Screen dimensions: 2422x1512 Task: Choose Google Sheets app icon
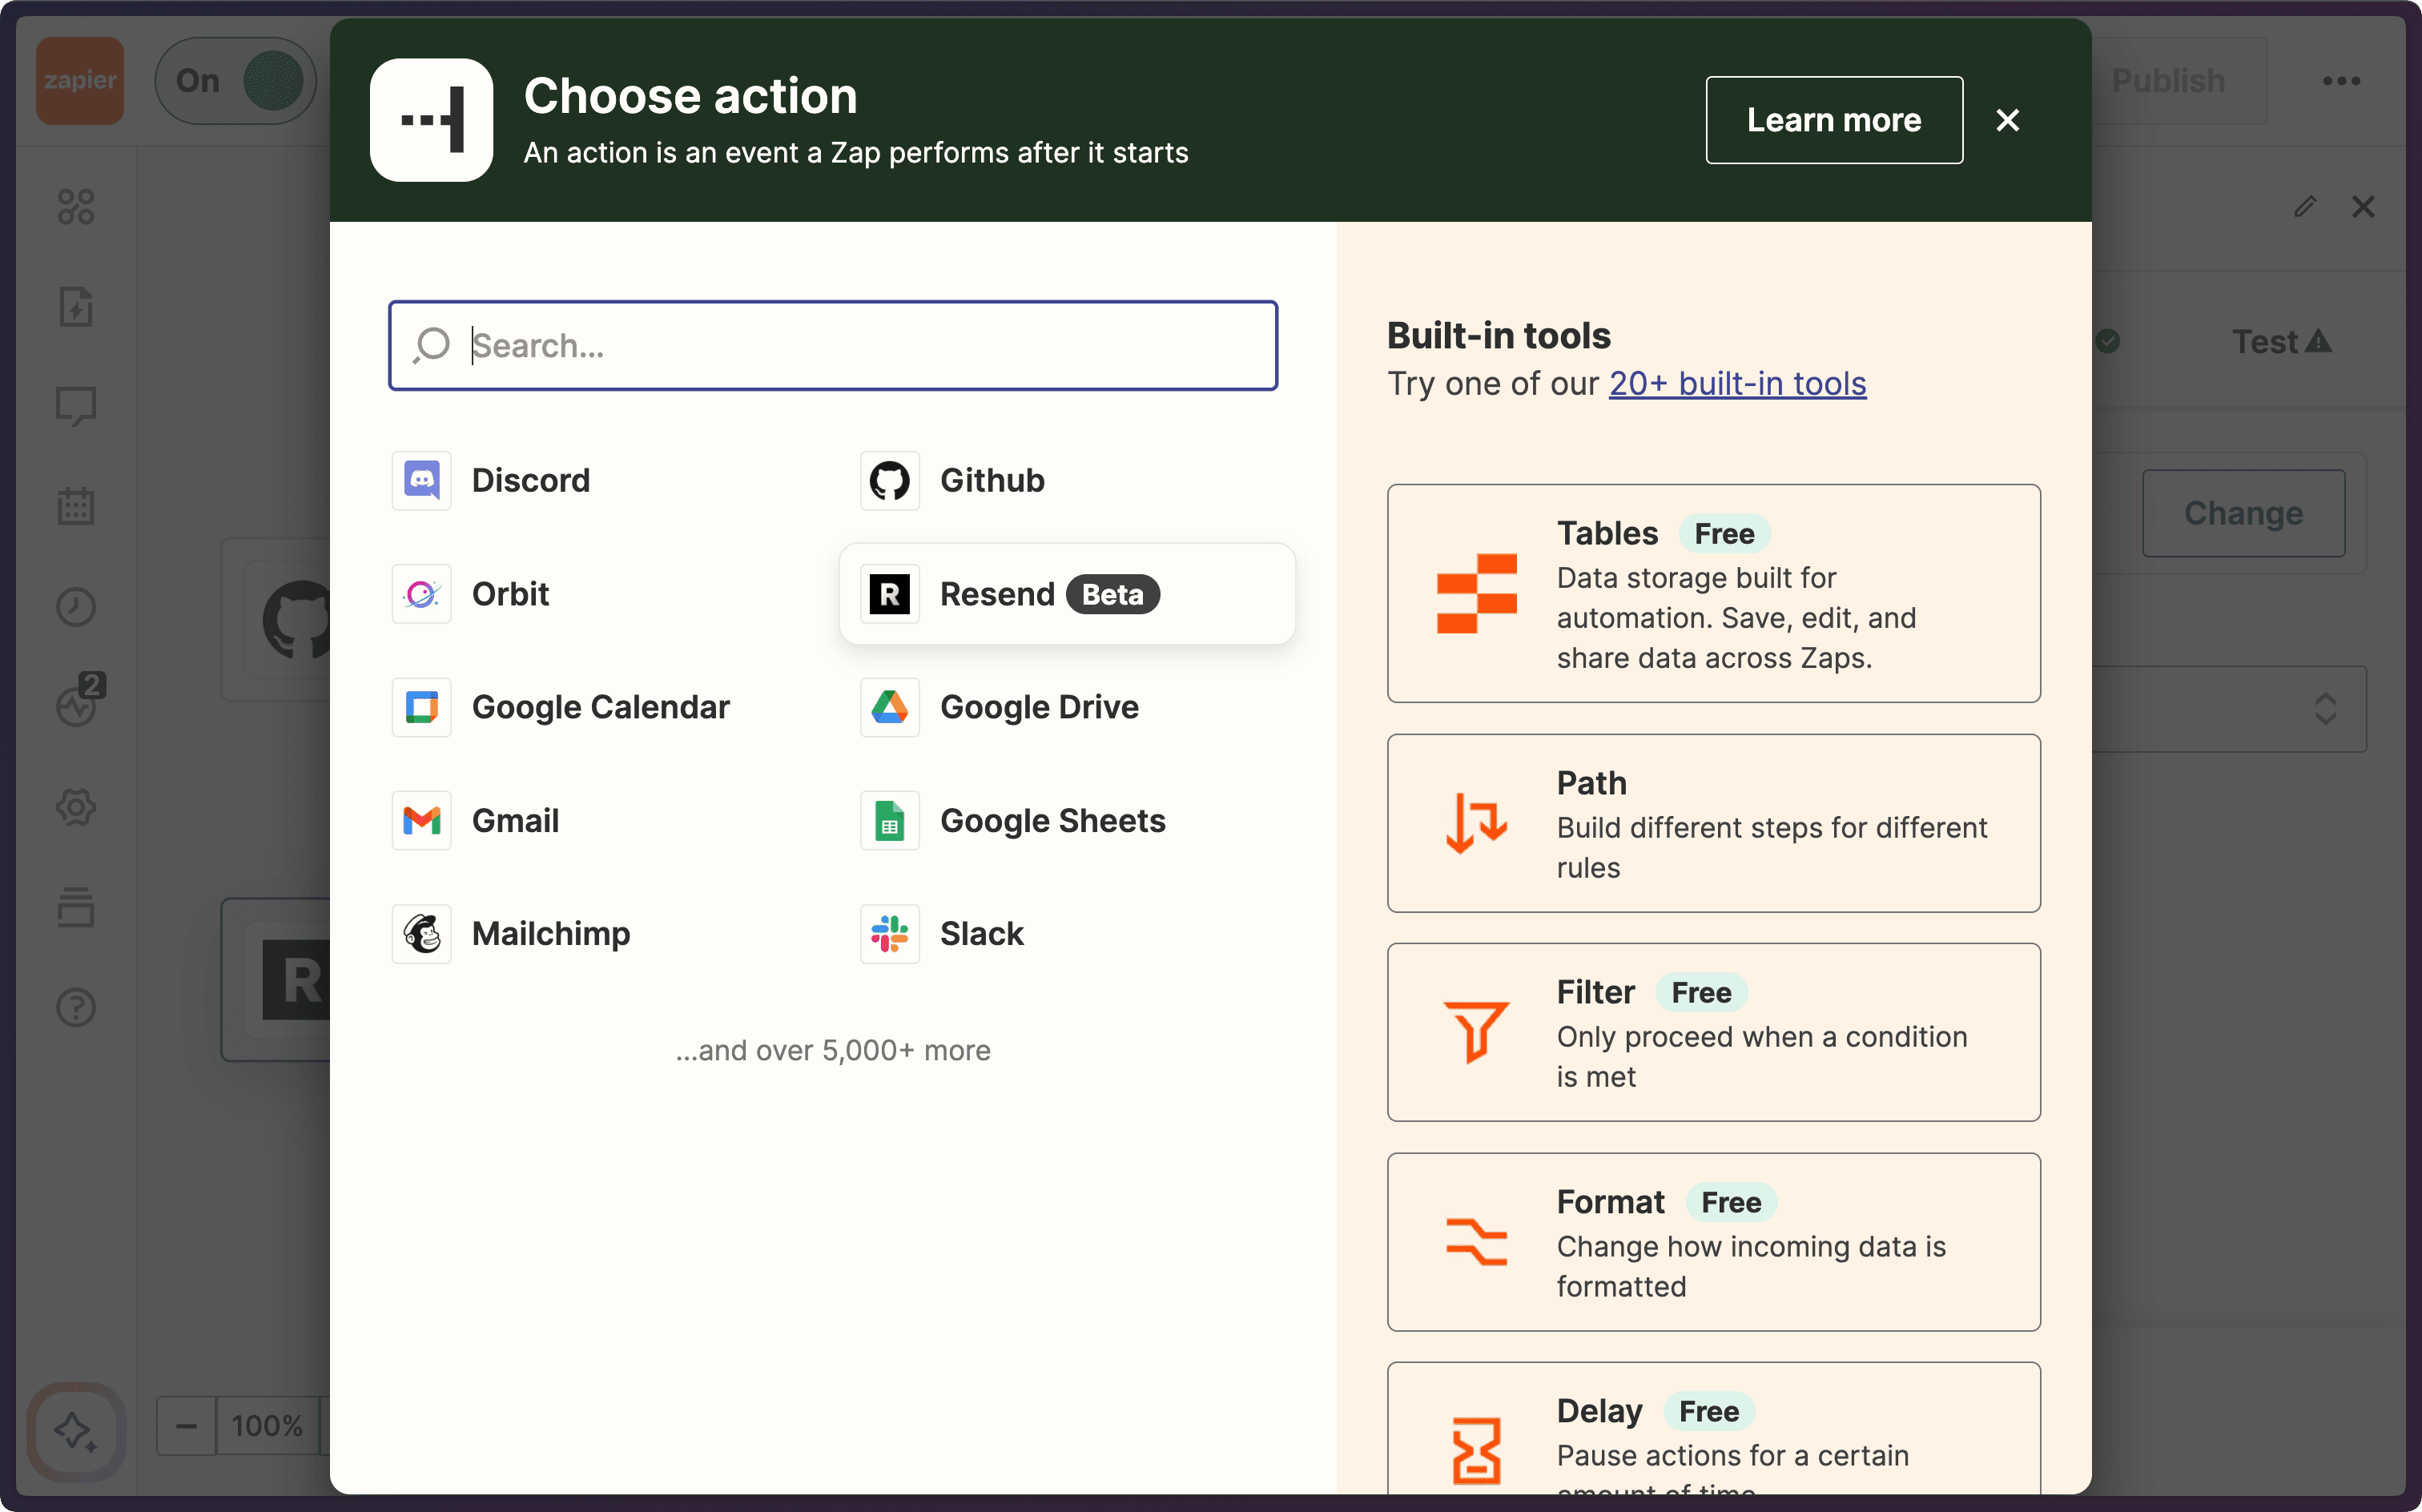[889, 821]
